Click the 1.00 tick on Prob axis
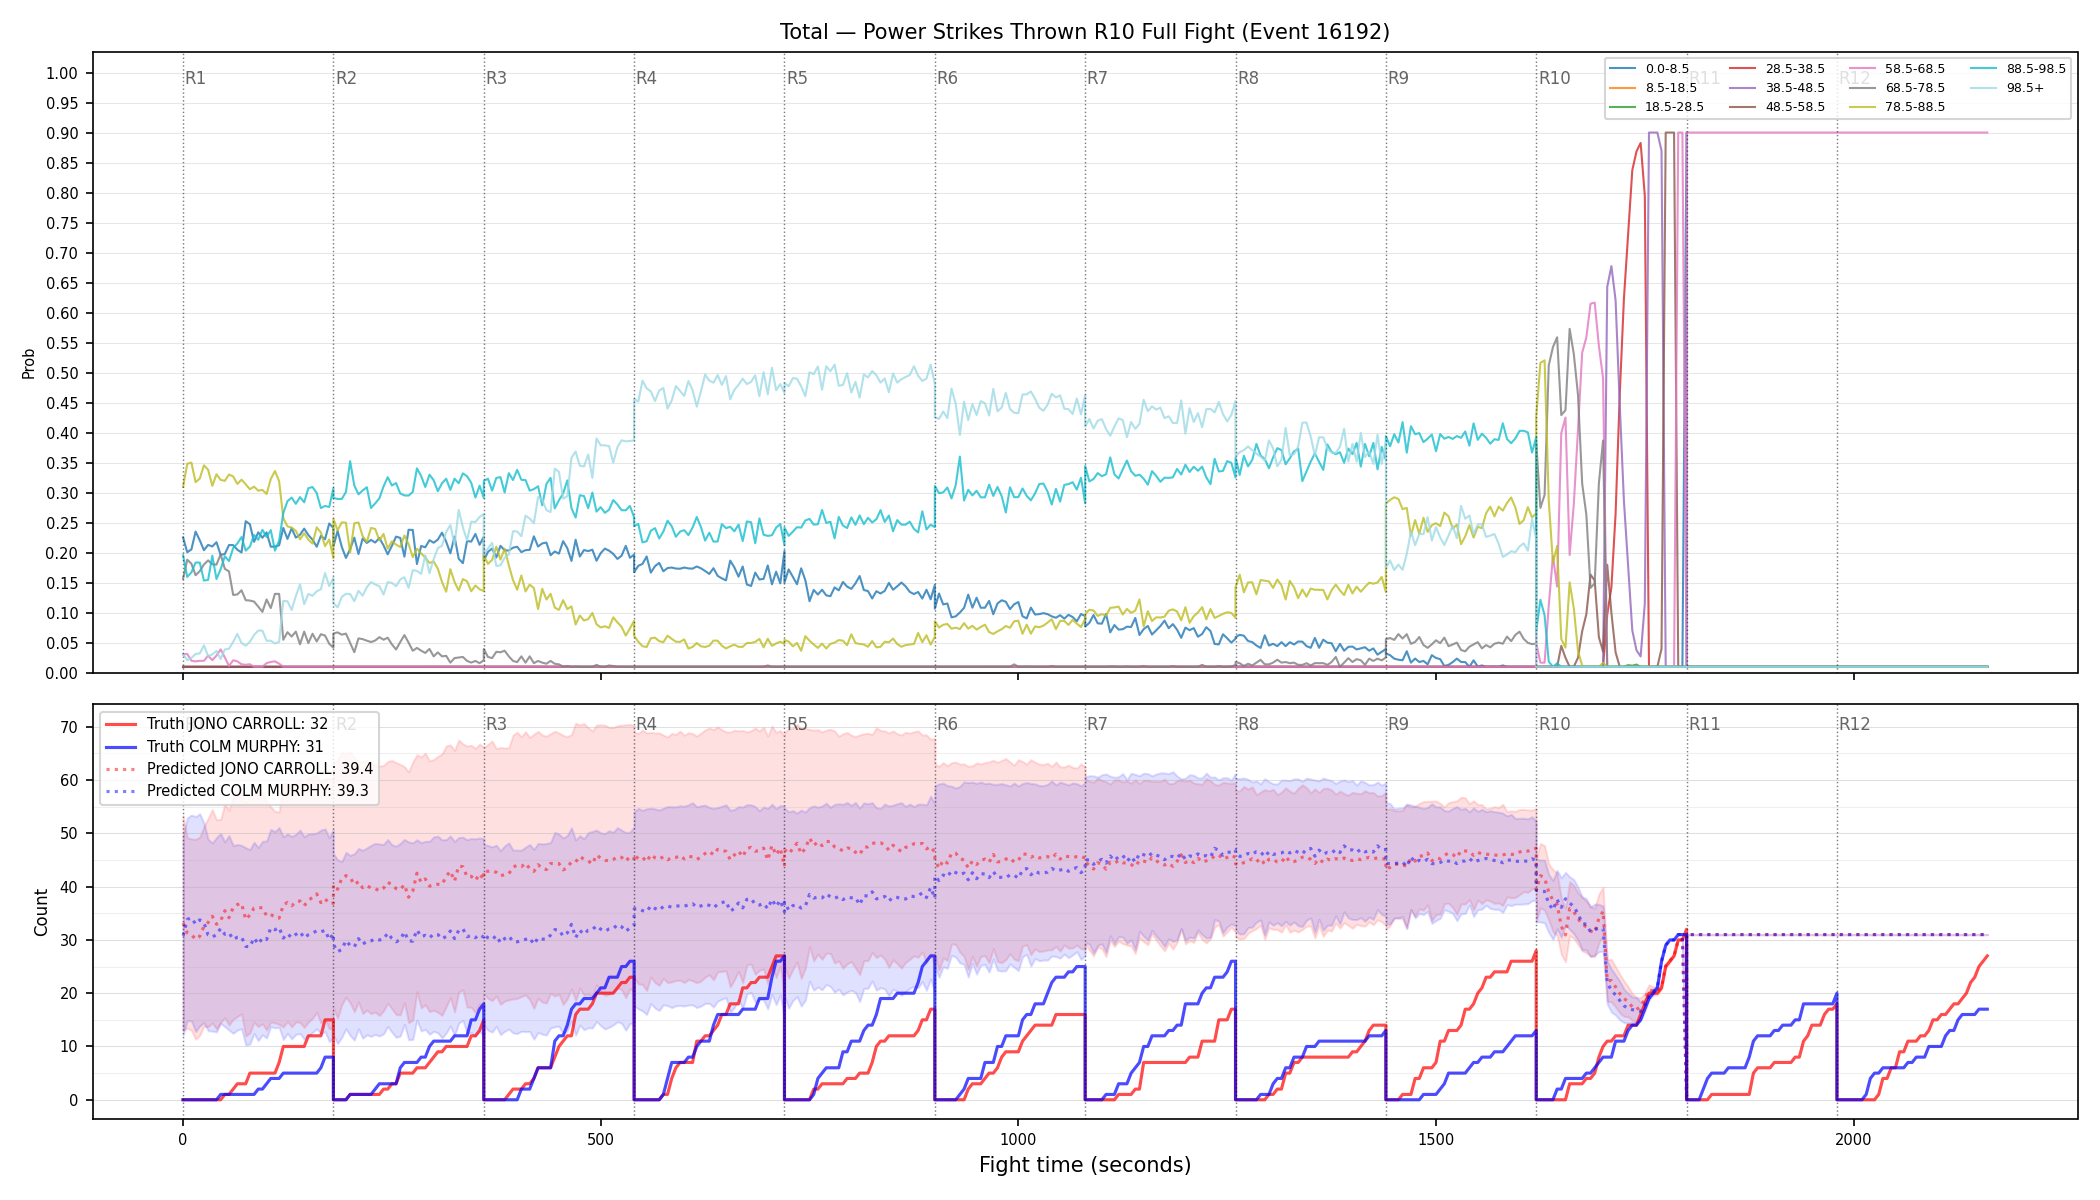Image resolution: width=2100 pixels, height=1200 pixels. click(x=62, y=73)
